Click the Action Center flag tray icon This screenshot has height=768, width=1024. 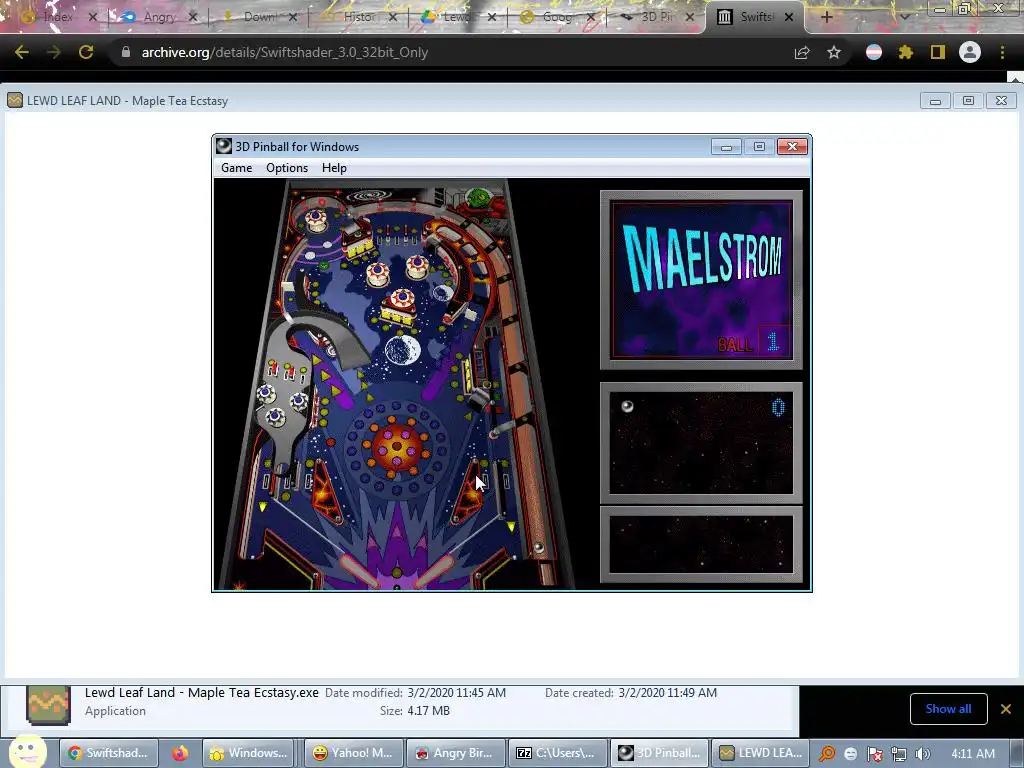(x=875, y=754)
